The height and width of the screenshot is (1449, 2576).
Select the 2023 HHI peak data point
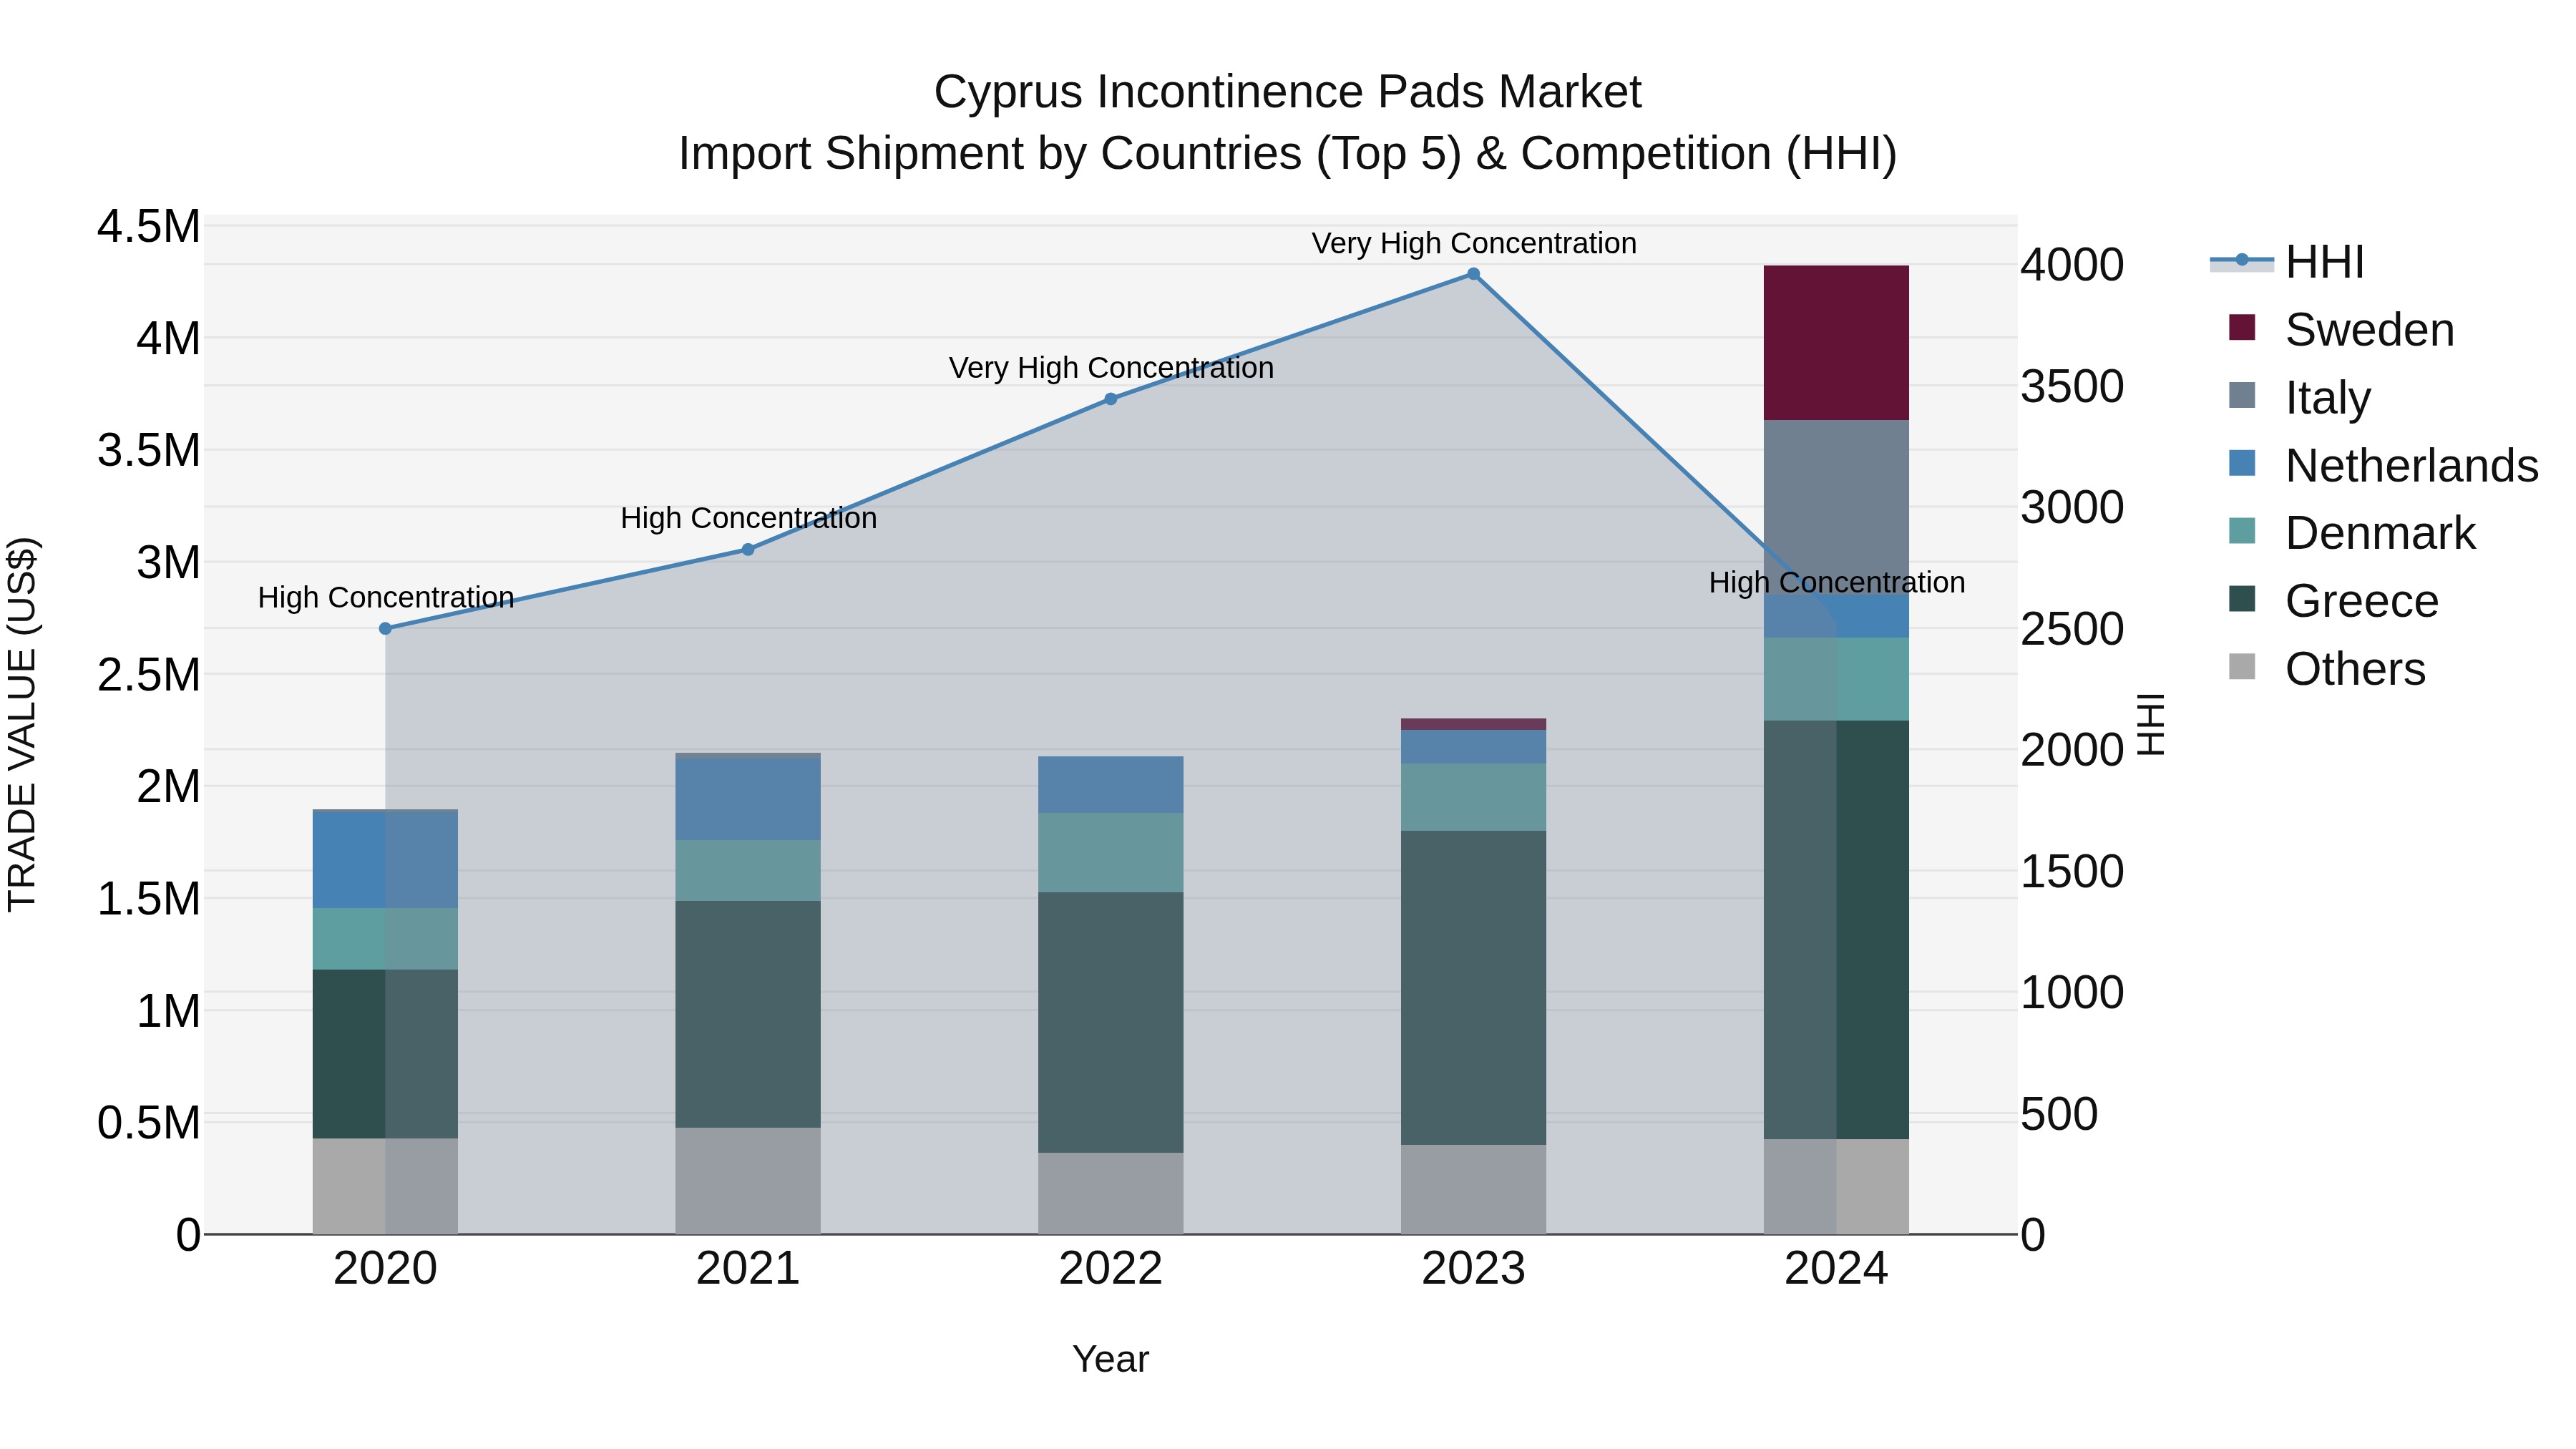point(1473,274)
